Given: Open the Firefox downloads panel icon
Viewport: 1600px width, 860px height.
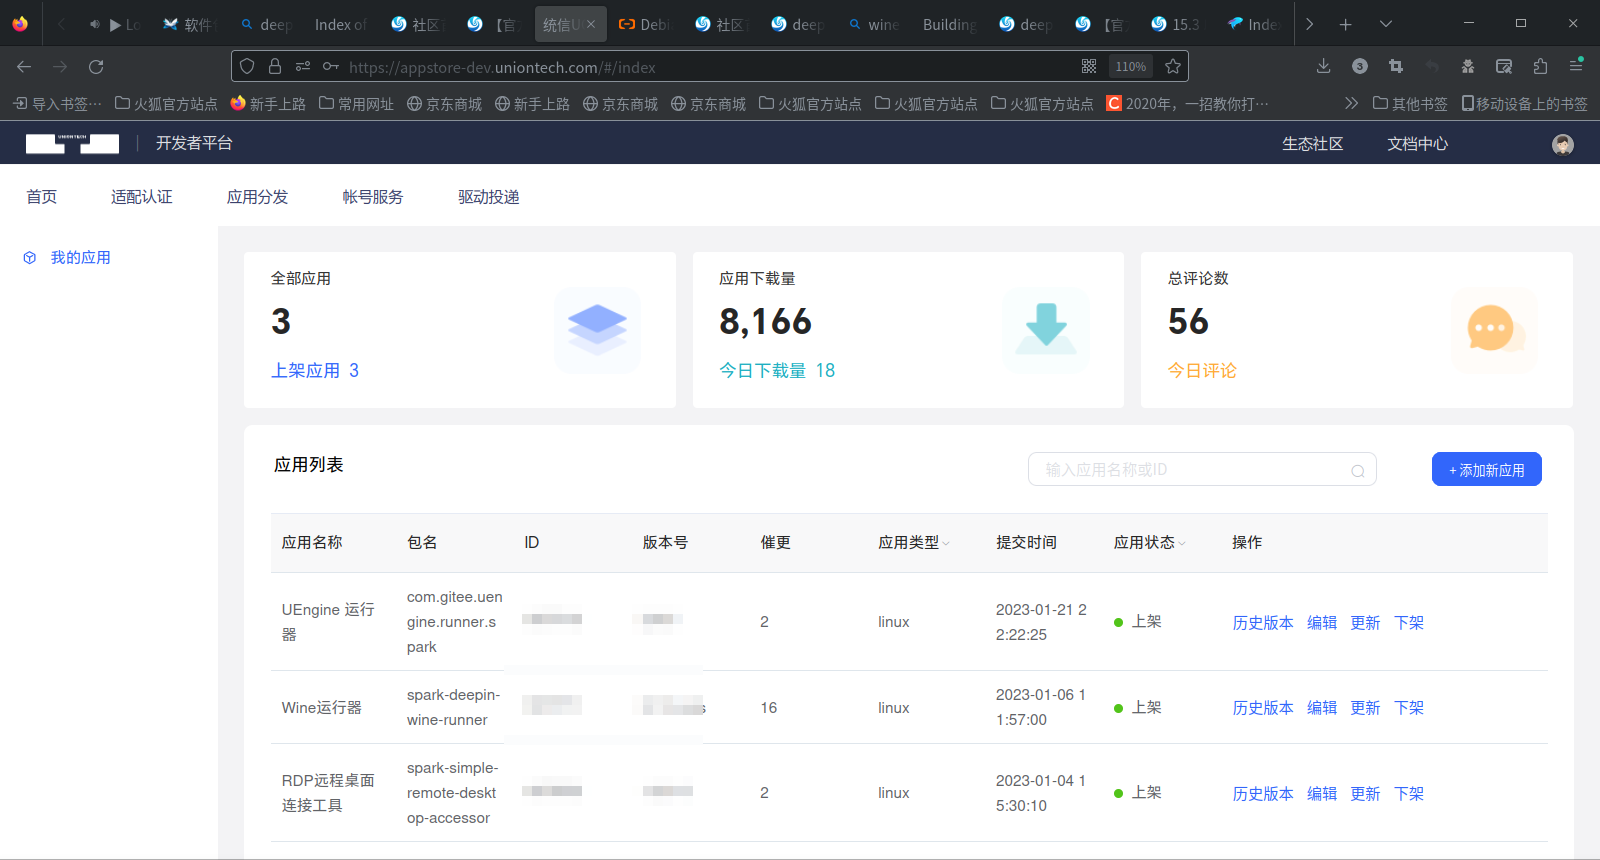Looking at the screenshot, I should point(1323,67).
